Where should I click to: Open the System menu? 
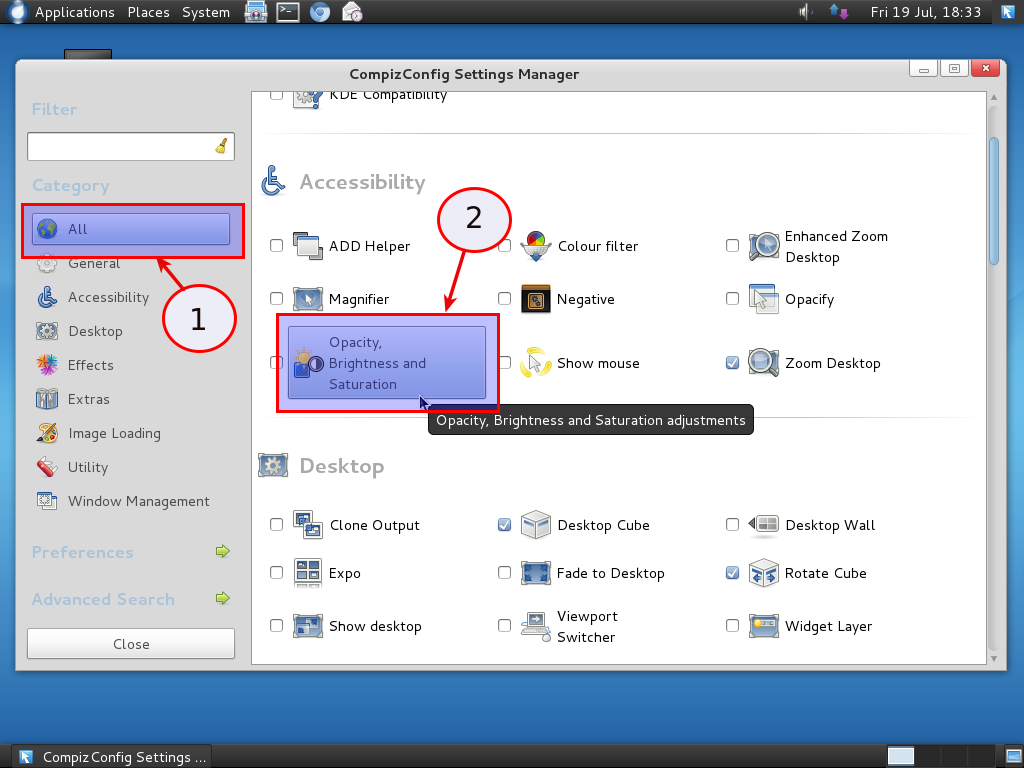pyautogui.click(x=206, y=12)
